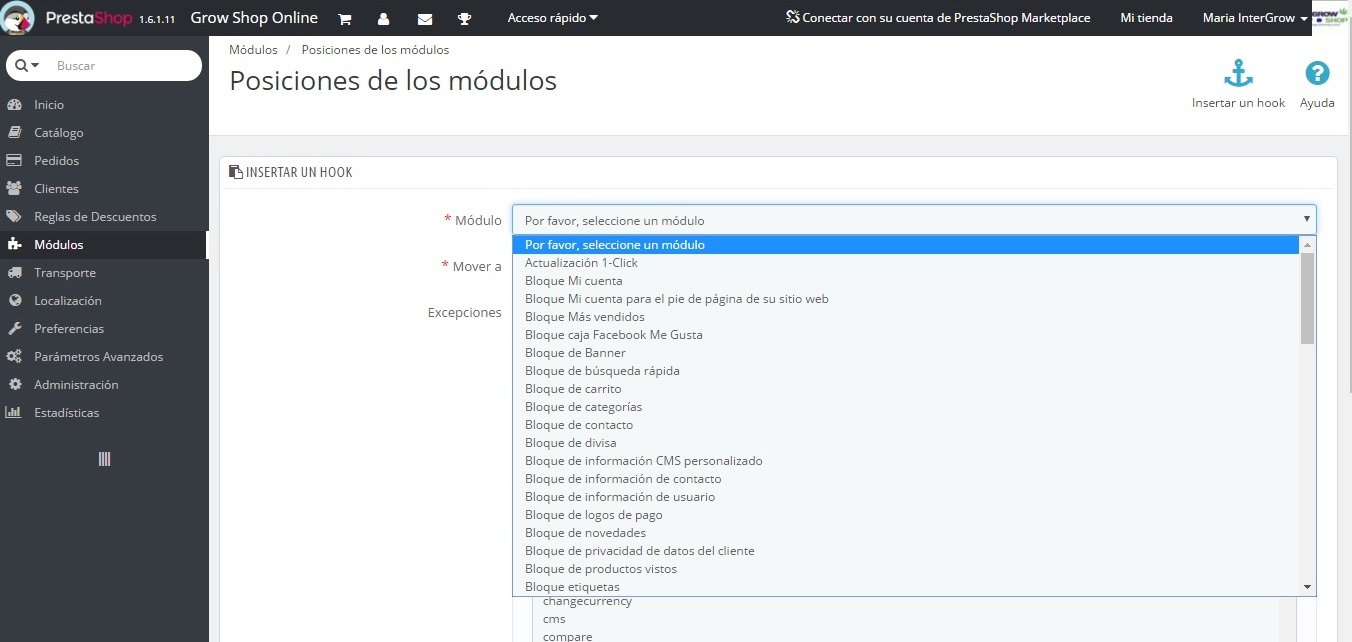Click Conectar con su cuenta de PrestaShop Marketplace

coord(938,18)
